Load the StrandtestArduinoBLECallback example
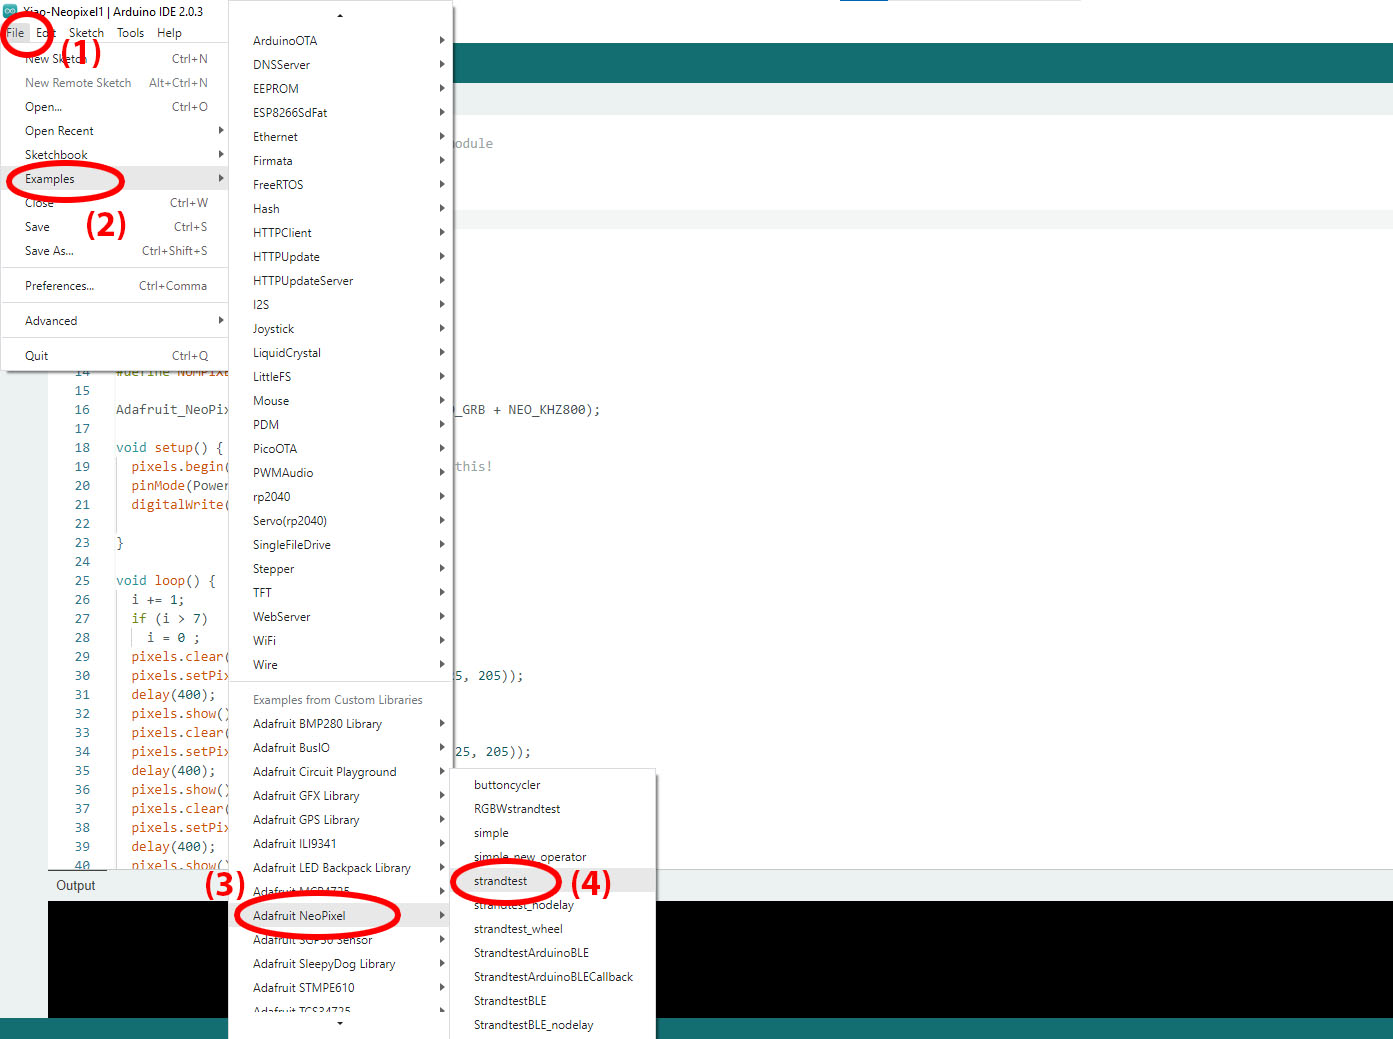The image size is (1393, 1039). (x=553, y=977)
